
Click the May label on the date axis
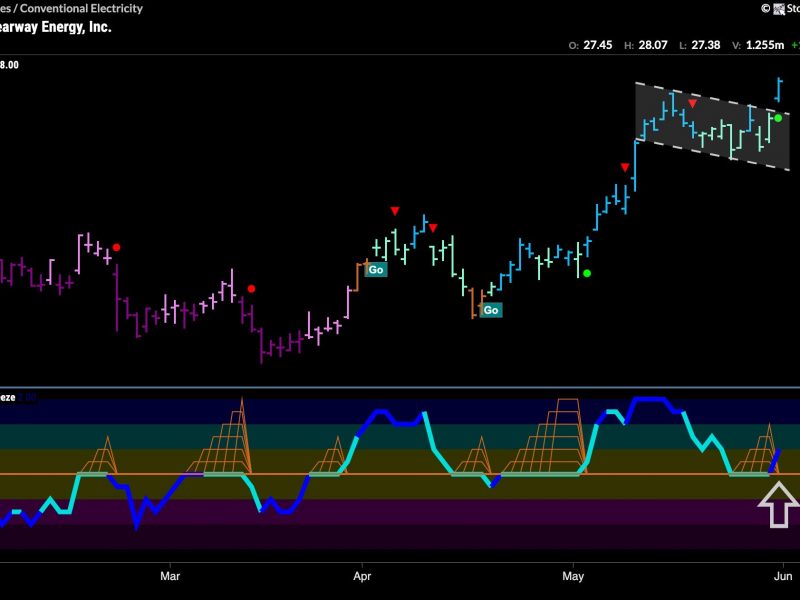573,576
